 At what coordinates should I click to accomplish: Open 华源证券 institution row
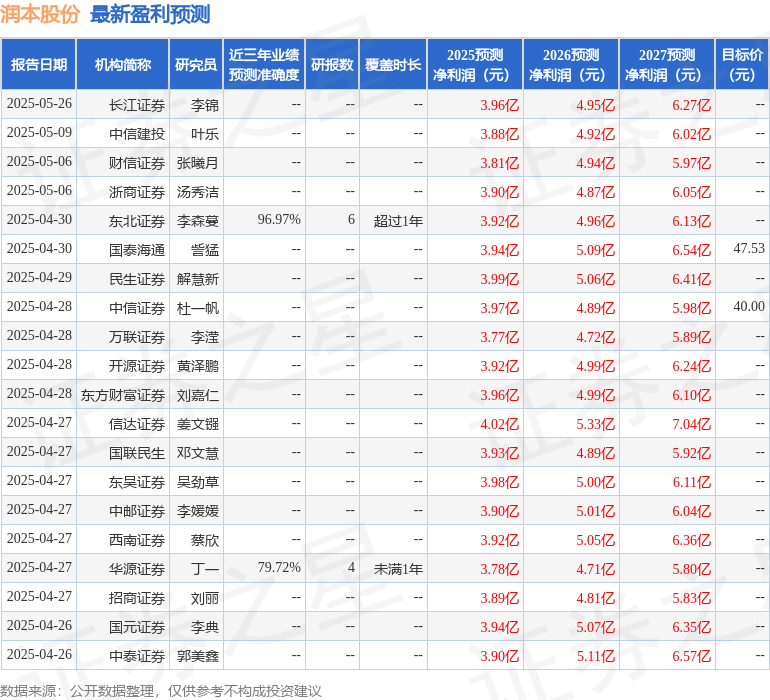[137, 569]
